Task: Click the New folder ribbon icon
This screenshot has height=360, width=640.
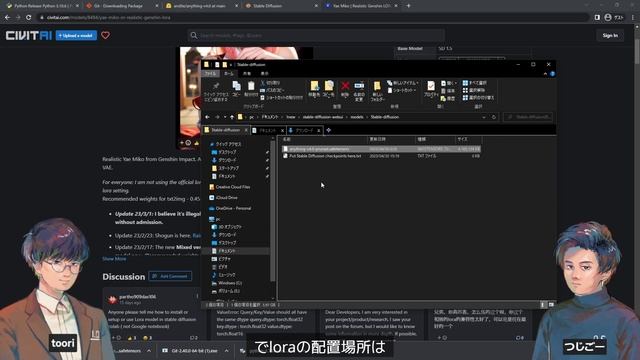Action: (x=378, y=91)
